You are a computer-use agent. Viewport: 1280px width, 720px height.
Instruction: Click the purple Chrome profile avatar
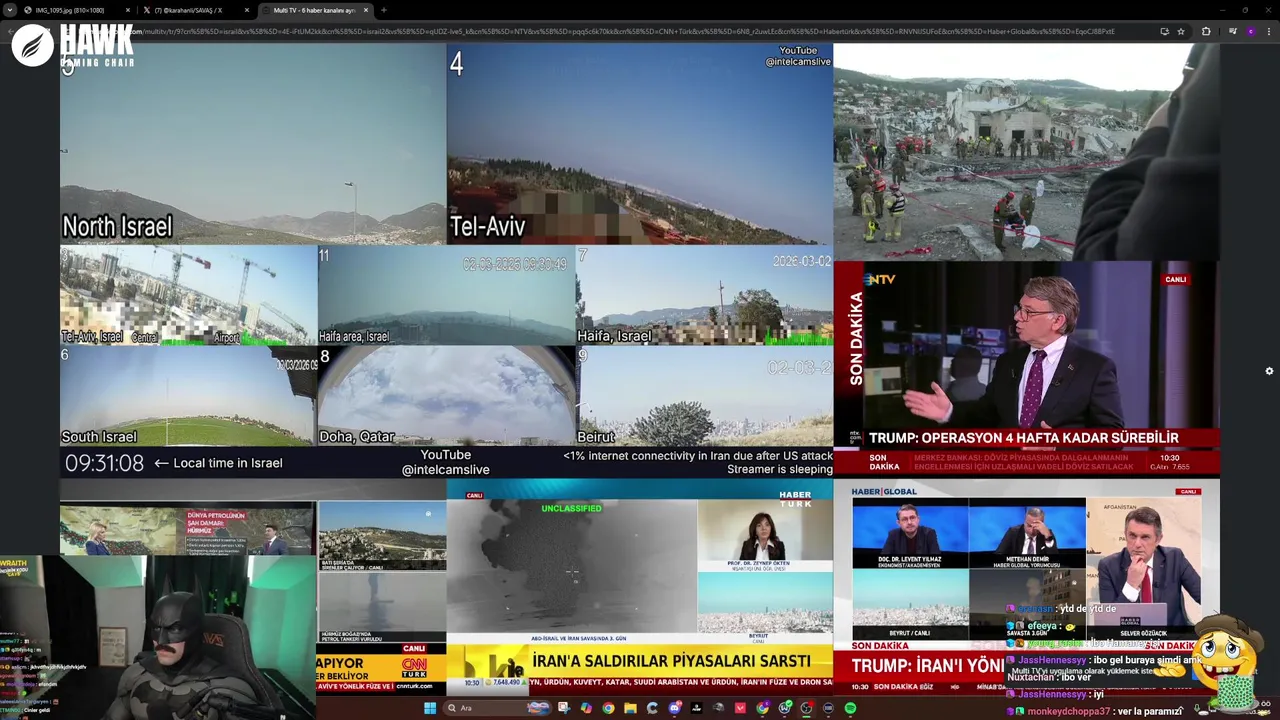(x=1250, y=31)
